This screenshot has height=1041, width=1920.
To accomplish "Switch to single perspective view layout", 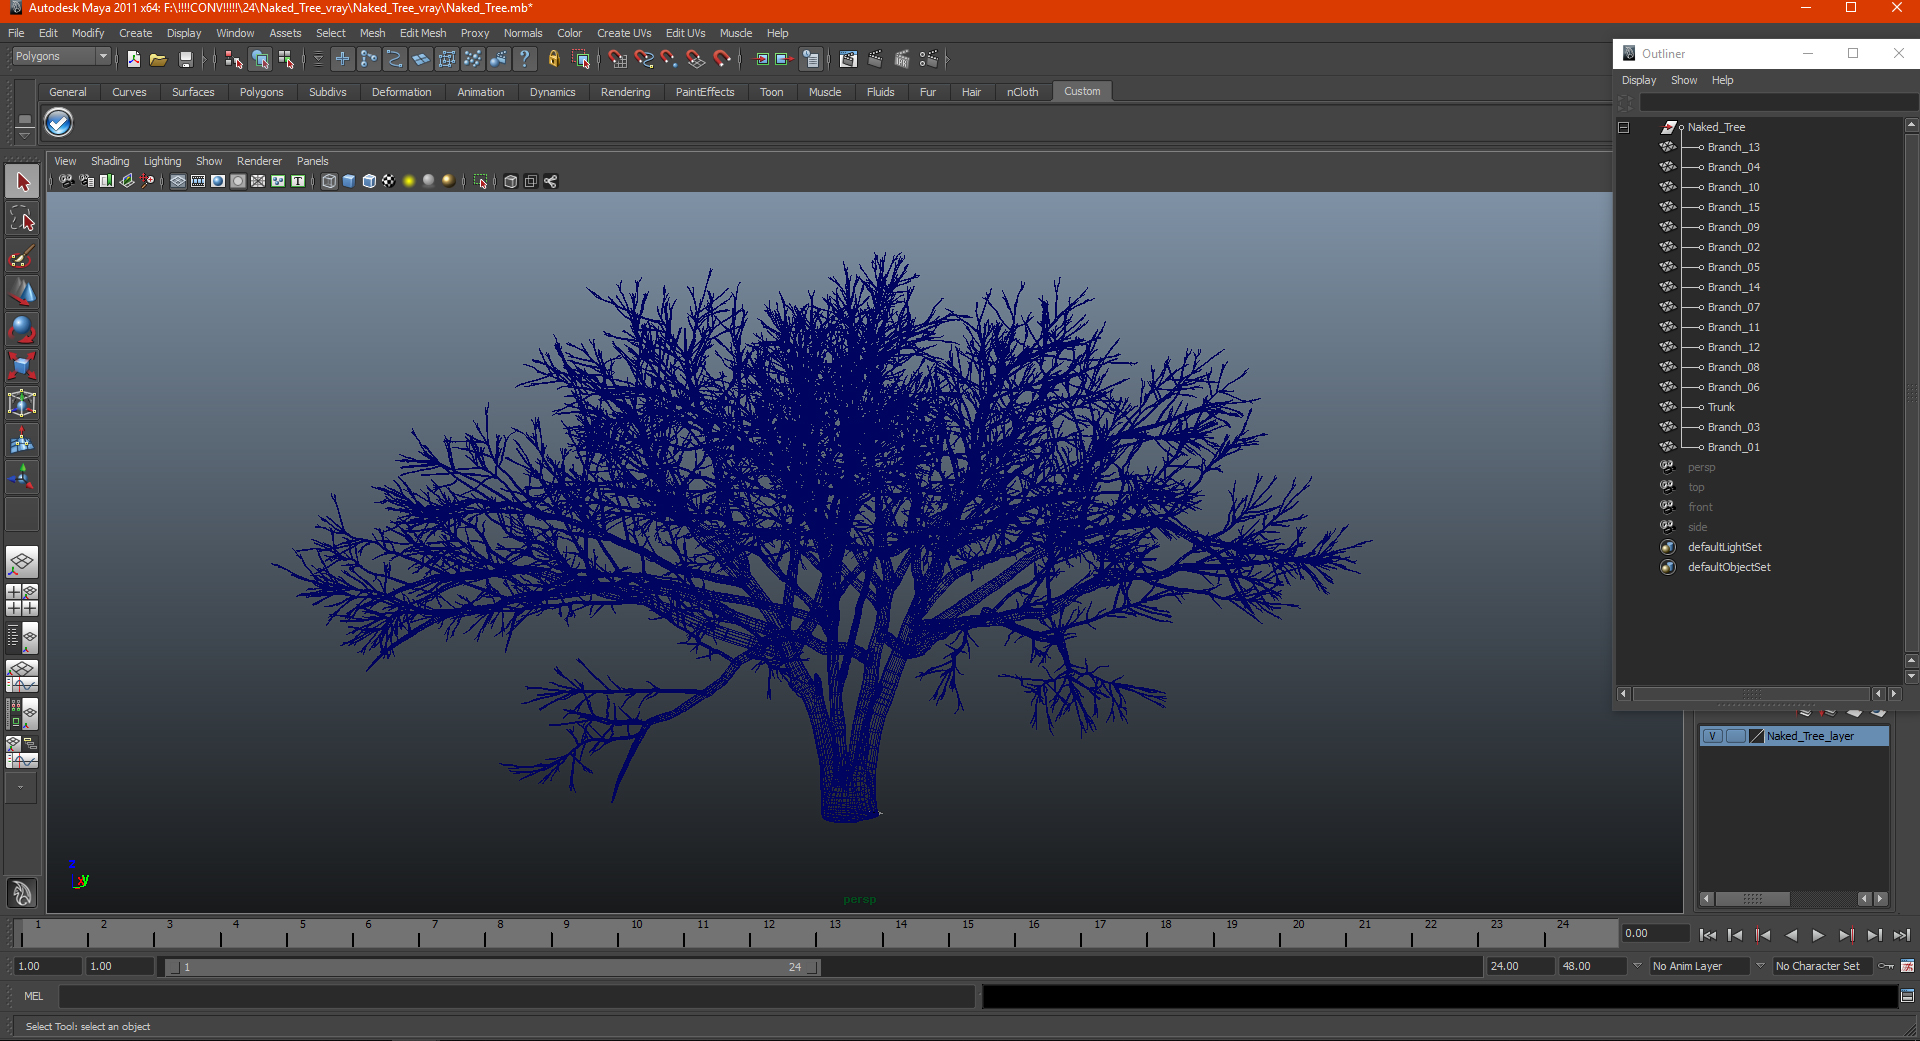I will coord(22,563).
